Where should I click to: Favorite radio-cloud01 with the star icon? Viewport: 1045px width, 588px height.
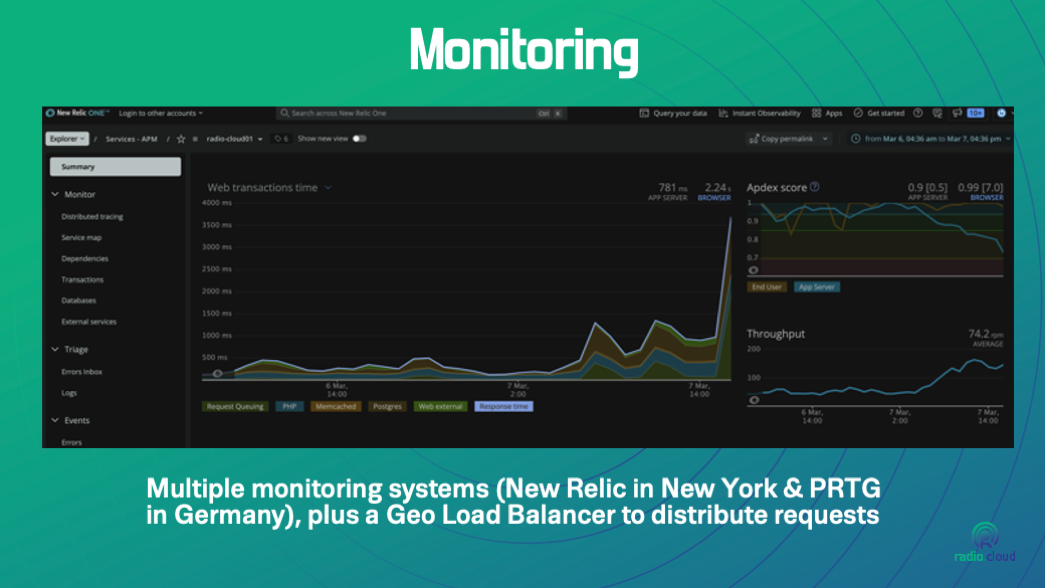[x=181, y=139]
